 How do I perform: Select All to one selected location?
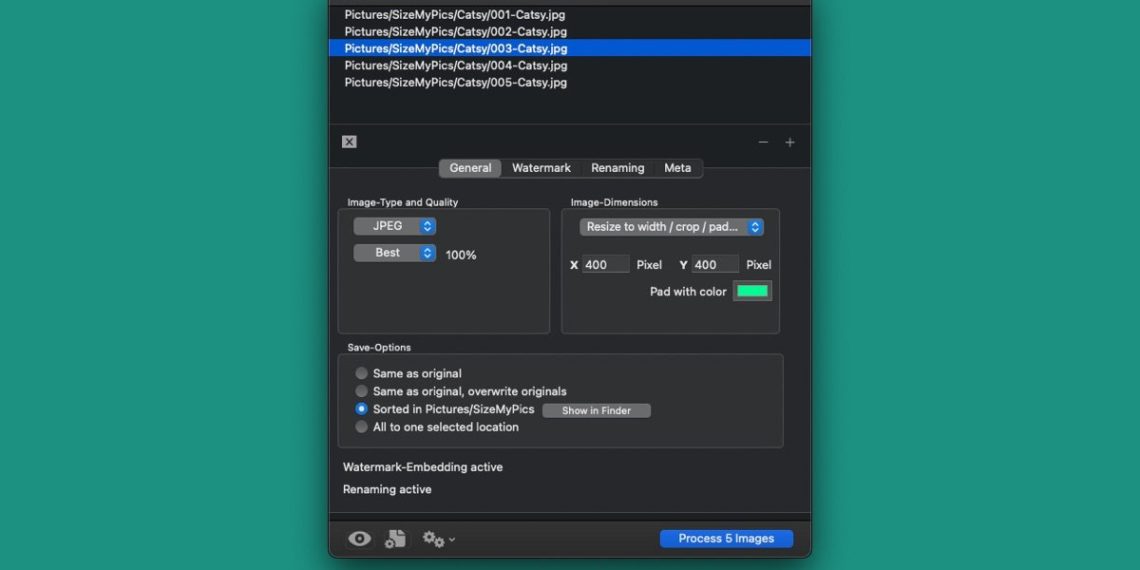point(362,427)
